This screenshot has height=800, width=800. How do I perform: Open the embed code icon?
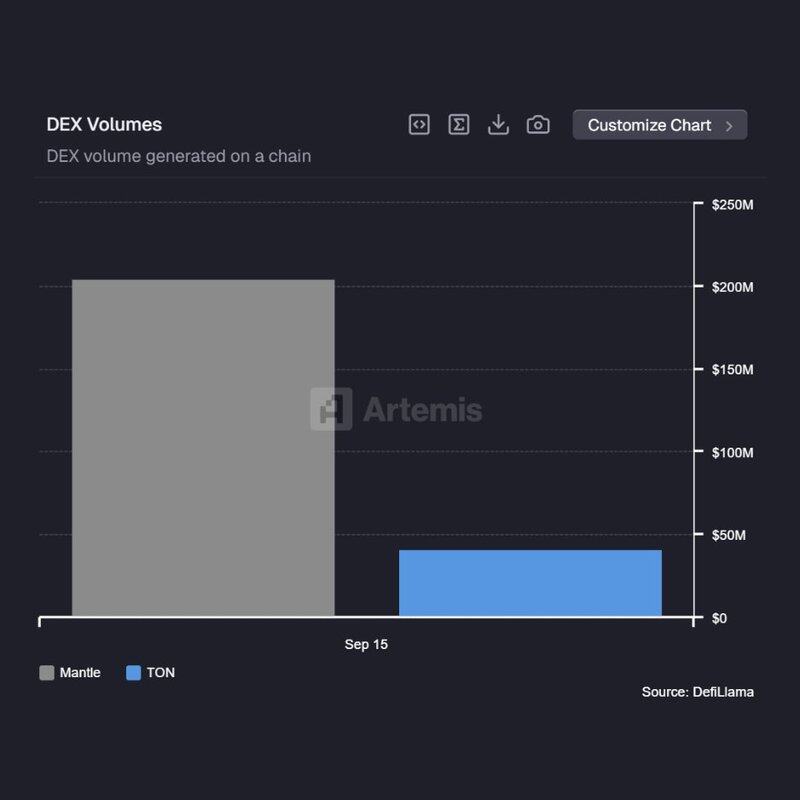click(x=419, y=124)
